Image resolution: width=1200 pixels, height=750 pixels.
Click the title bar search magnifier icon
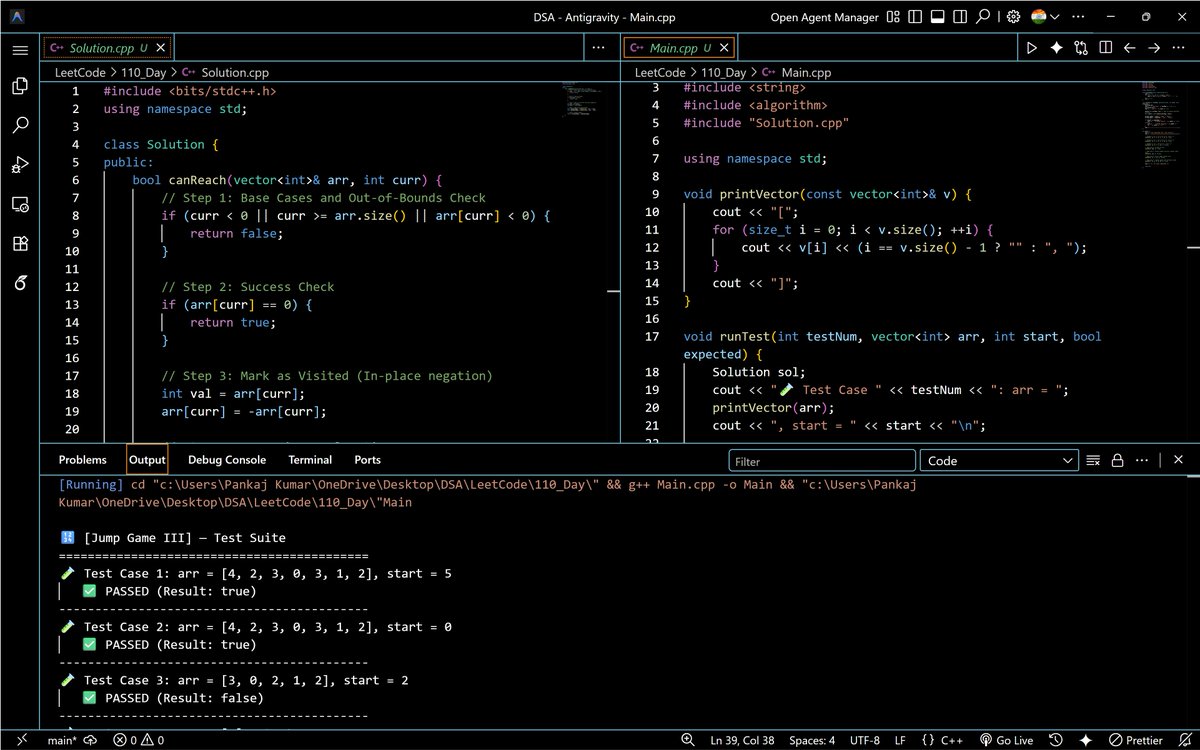click(984, 17)
